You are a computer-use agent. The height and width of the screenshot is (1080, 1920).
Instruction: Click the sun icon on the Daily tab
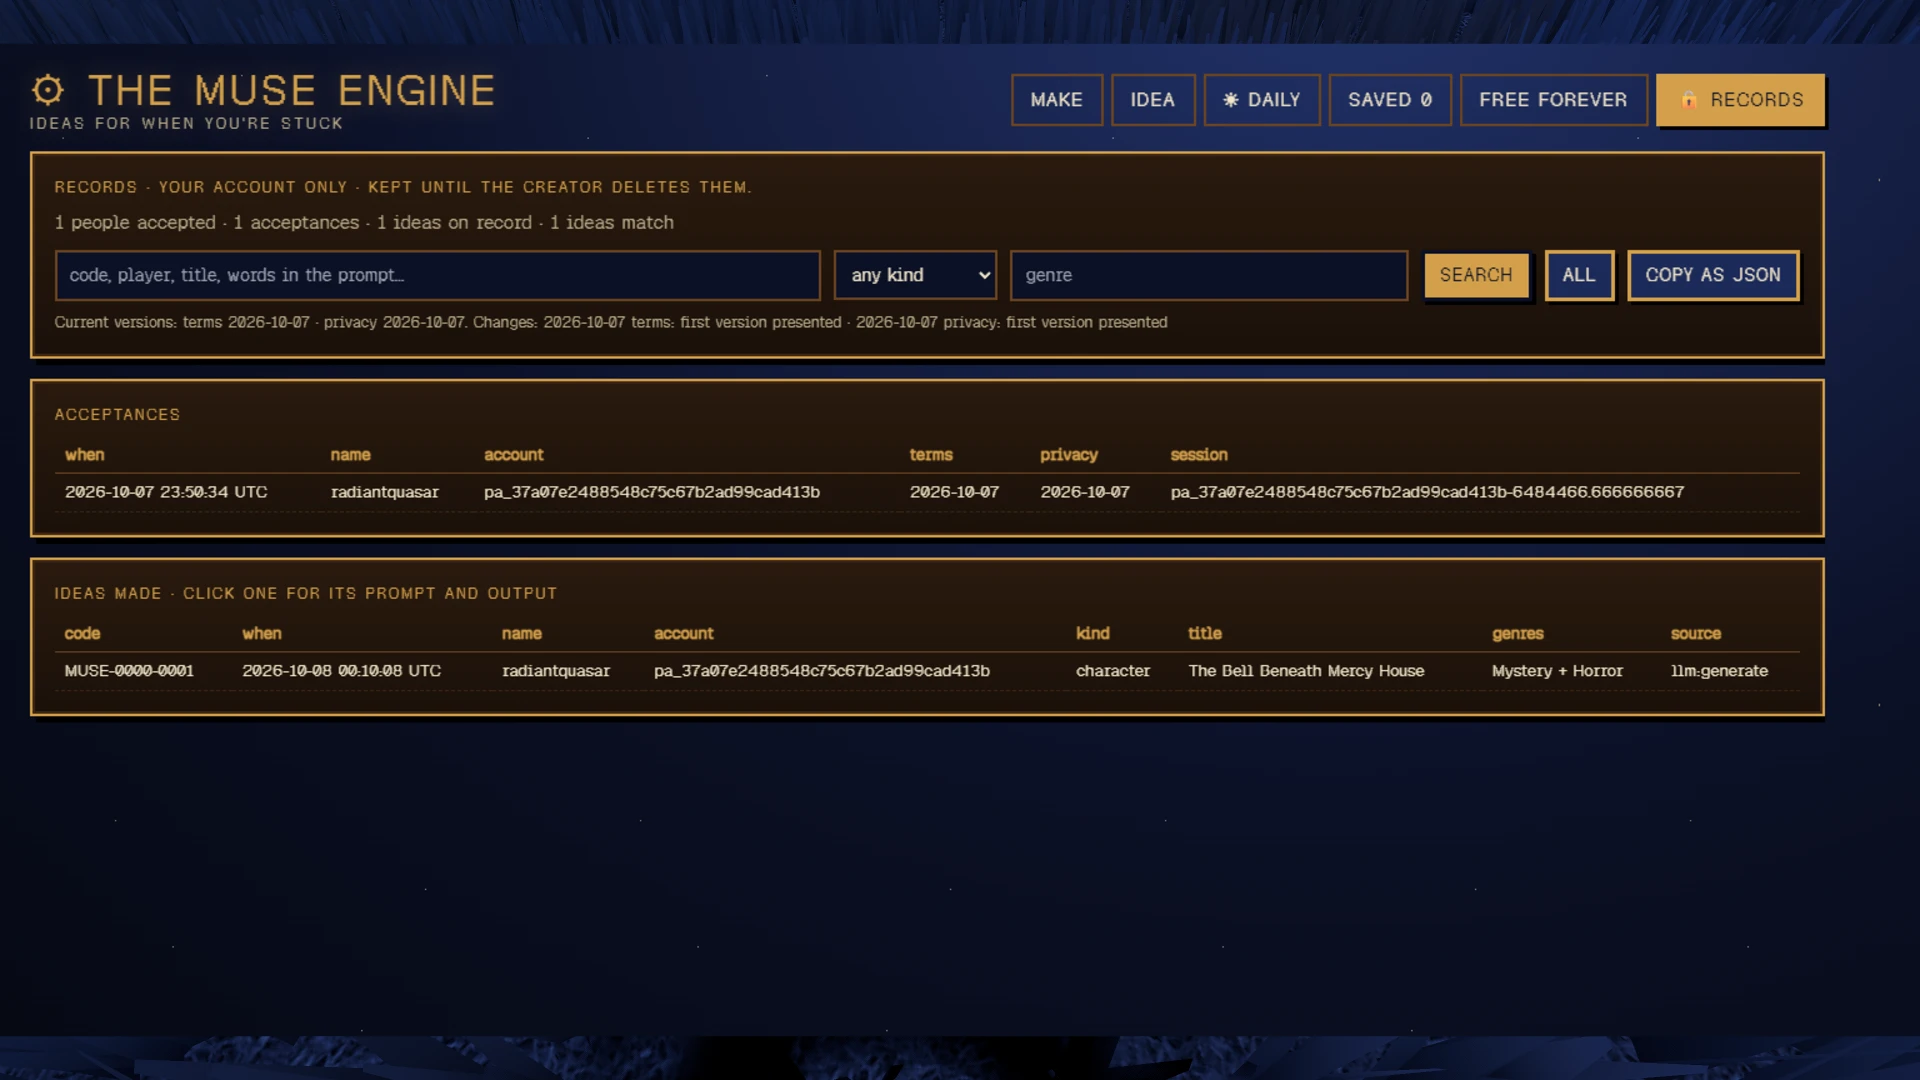(x=1231, y=100)
